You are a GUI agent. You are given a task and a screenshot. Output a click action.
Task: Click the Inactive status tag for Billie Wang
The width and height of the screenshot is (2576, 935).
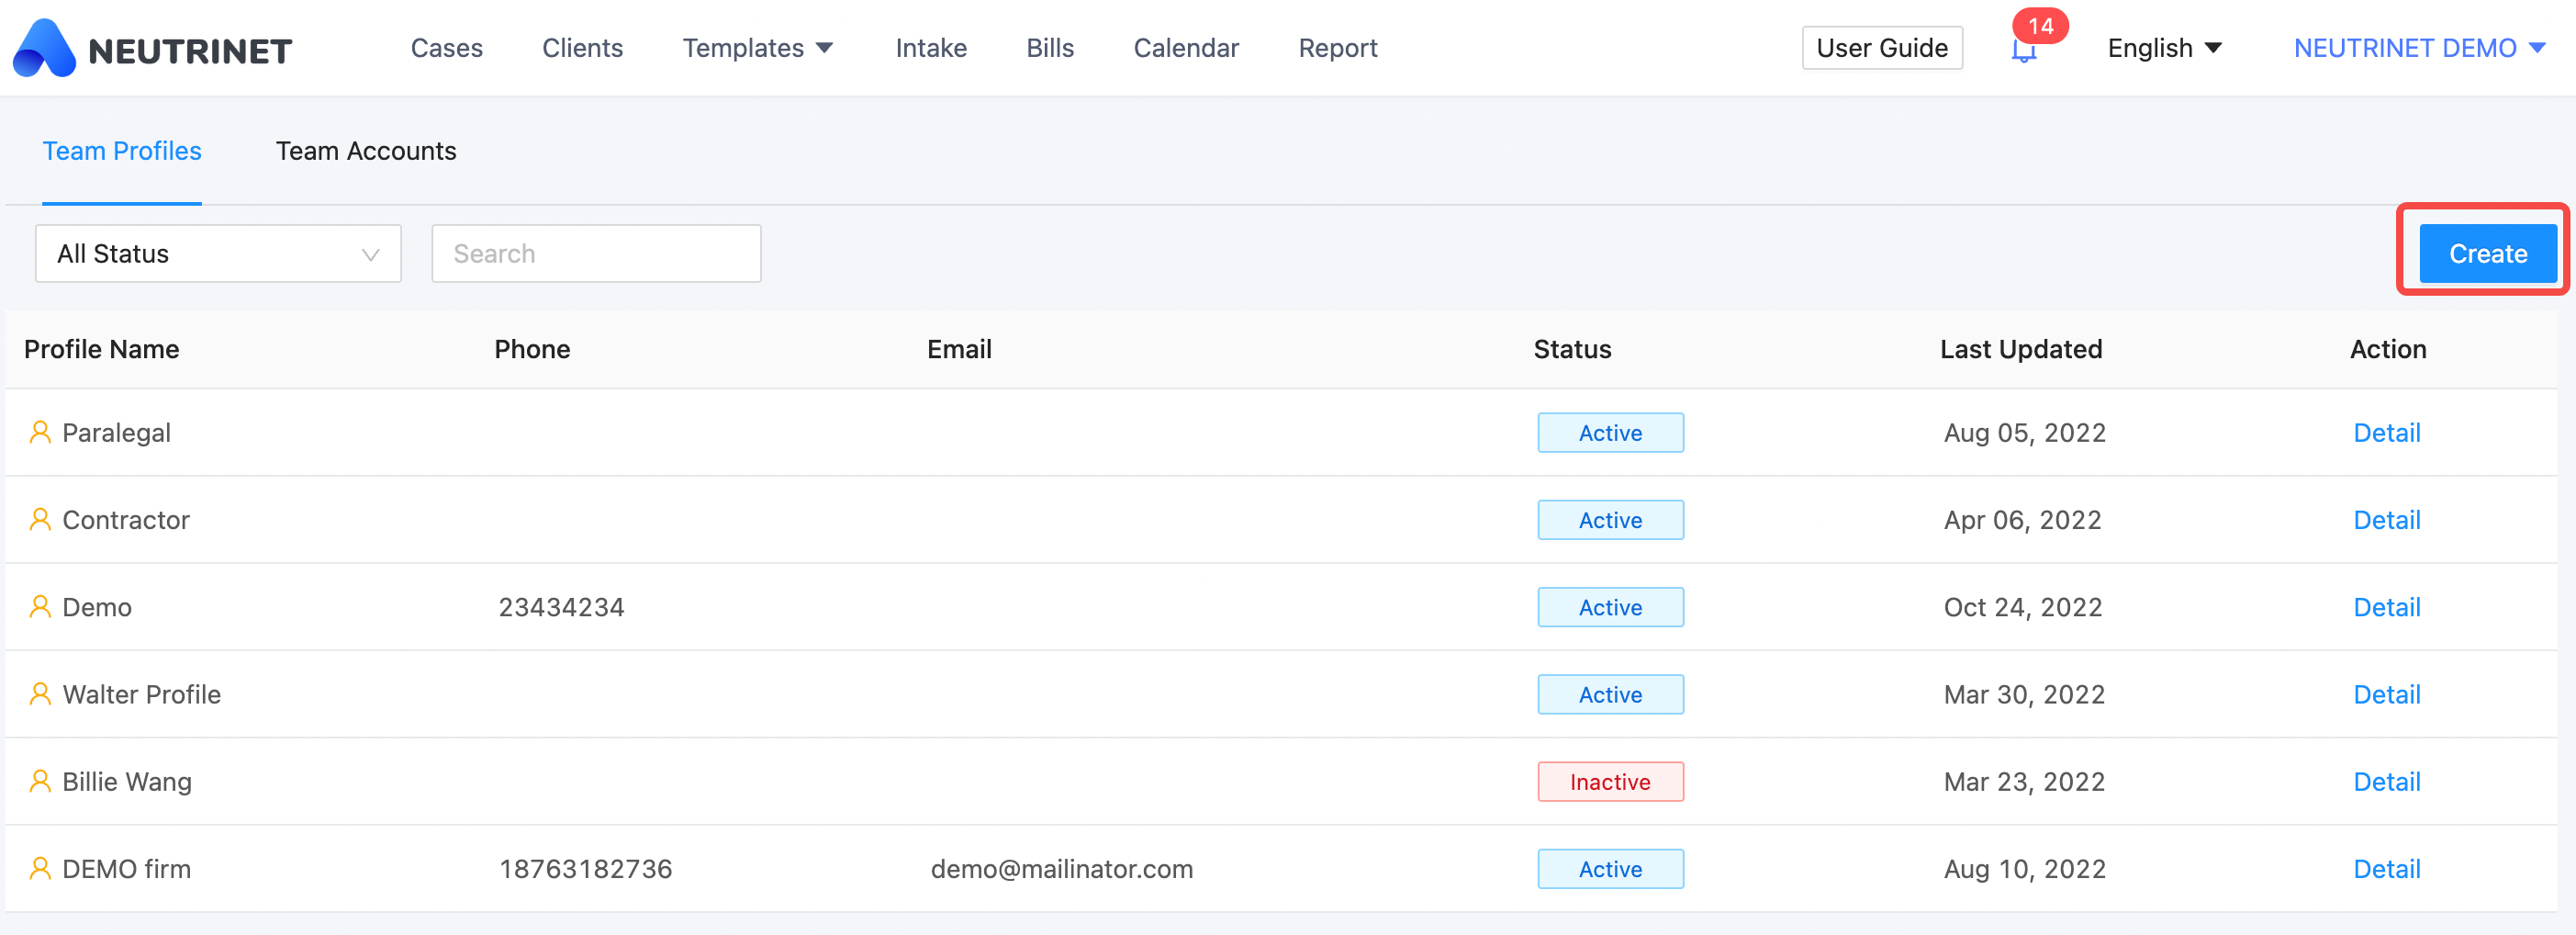coord(1610,781)
